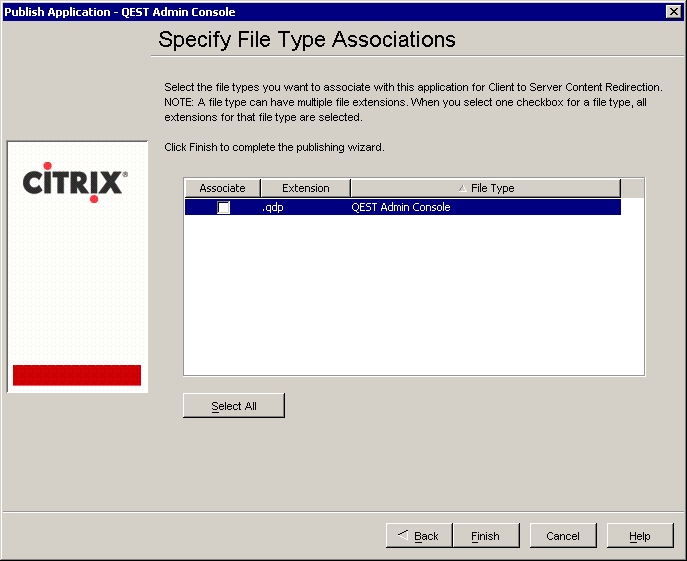Select the .qdp extension cell
Image resolution: width=687 pixels, height=561 pixels.
pos(272,208)
